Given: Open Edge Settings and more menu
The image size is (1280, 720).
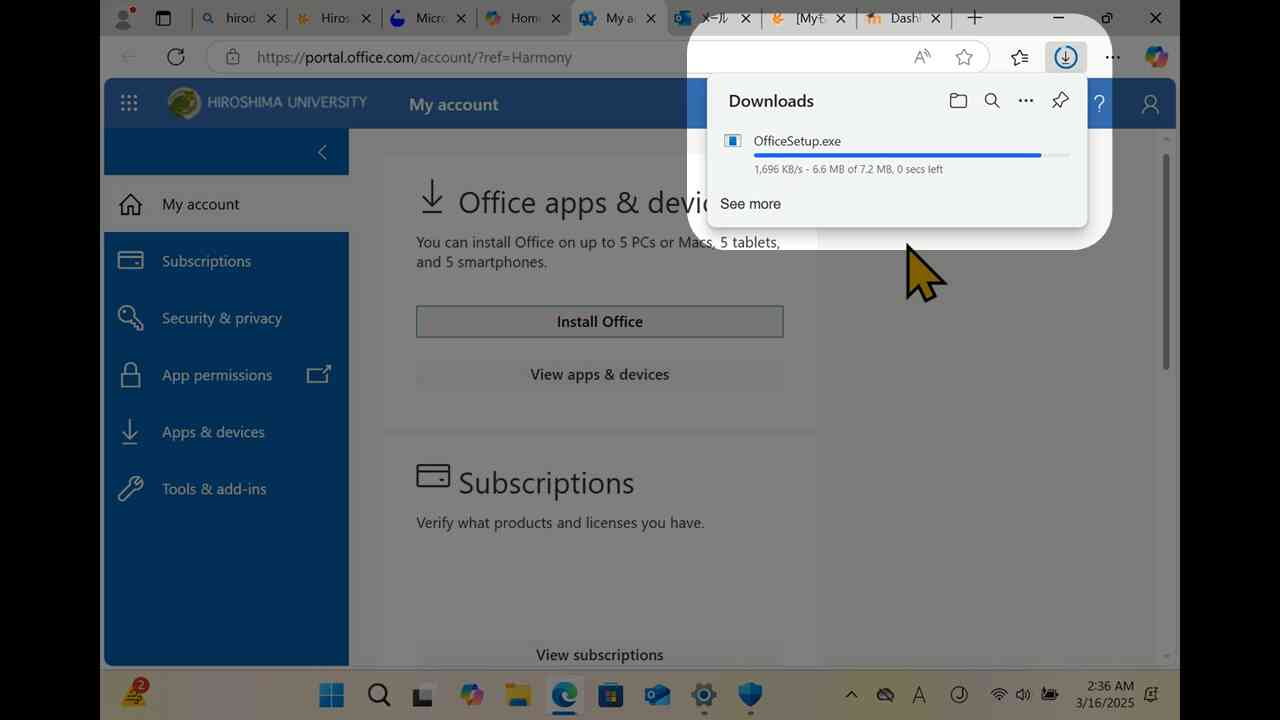Looking at the screenshot, I should pyautogui.click(x=1112, y=57).
